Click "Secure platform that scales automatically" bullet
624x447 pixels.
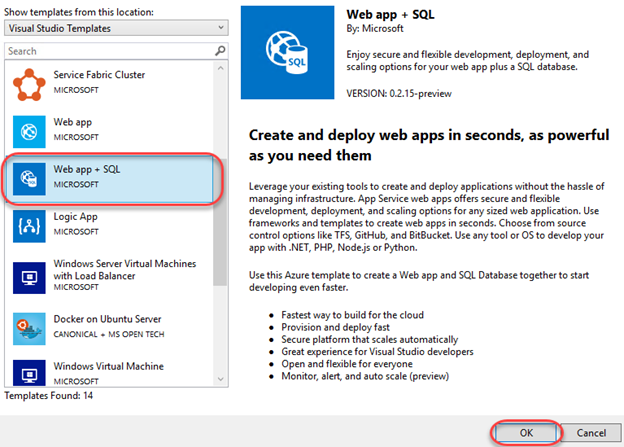370,340
